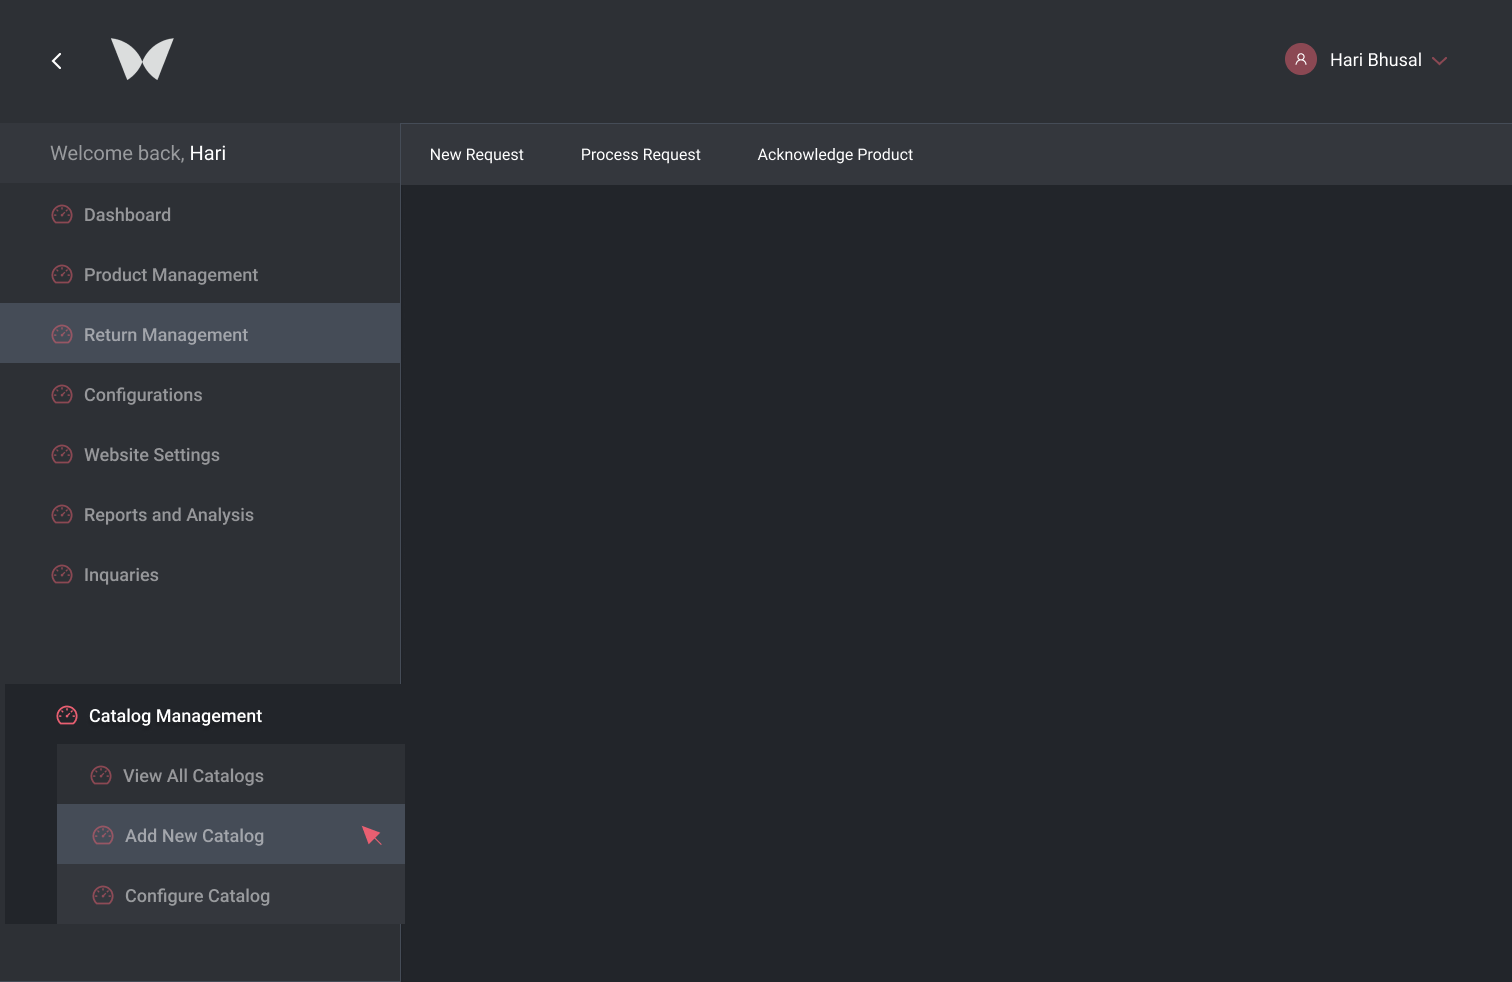This screenshot has height=982, width=1512.
Task: Click the Catalog Management gauge icon
Action: point(67,716)
